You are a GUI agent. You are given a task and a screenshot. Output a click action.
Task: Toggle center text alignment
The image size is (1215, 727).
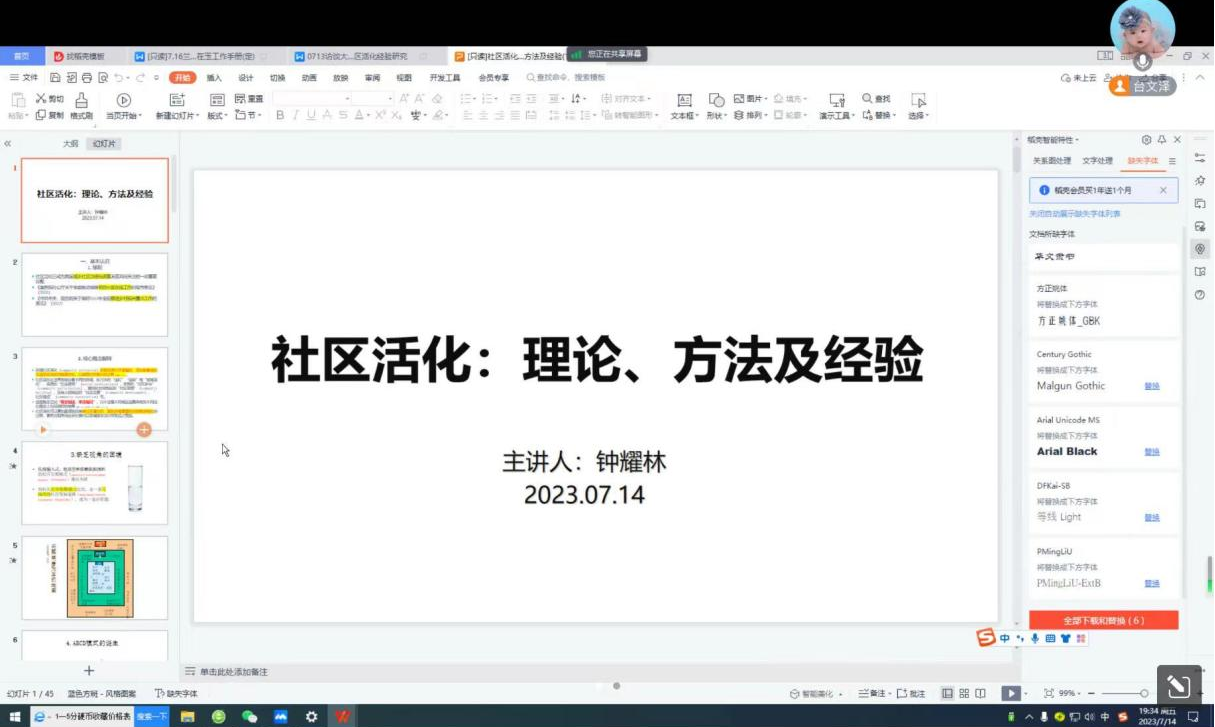484,115
